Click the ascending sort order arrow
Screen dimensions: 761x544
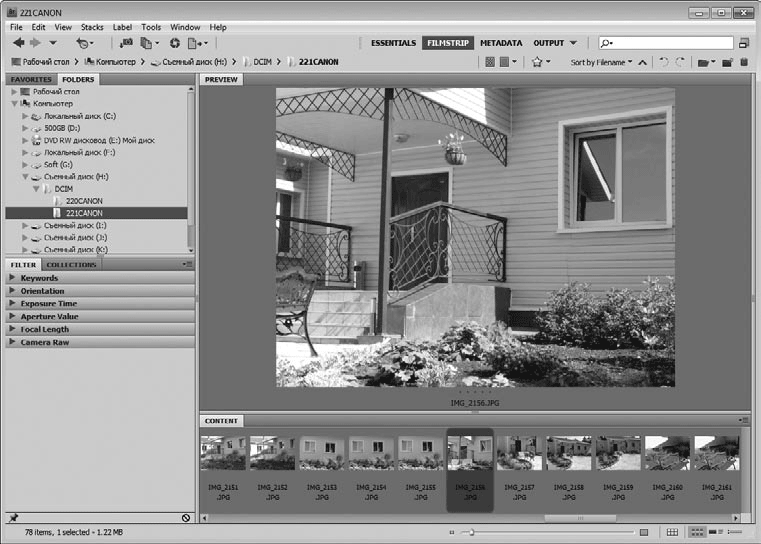click(642, 62)
